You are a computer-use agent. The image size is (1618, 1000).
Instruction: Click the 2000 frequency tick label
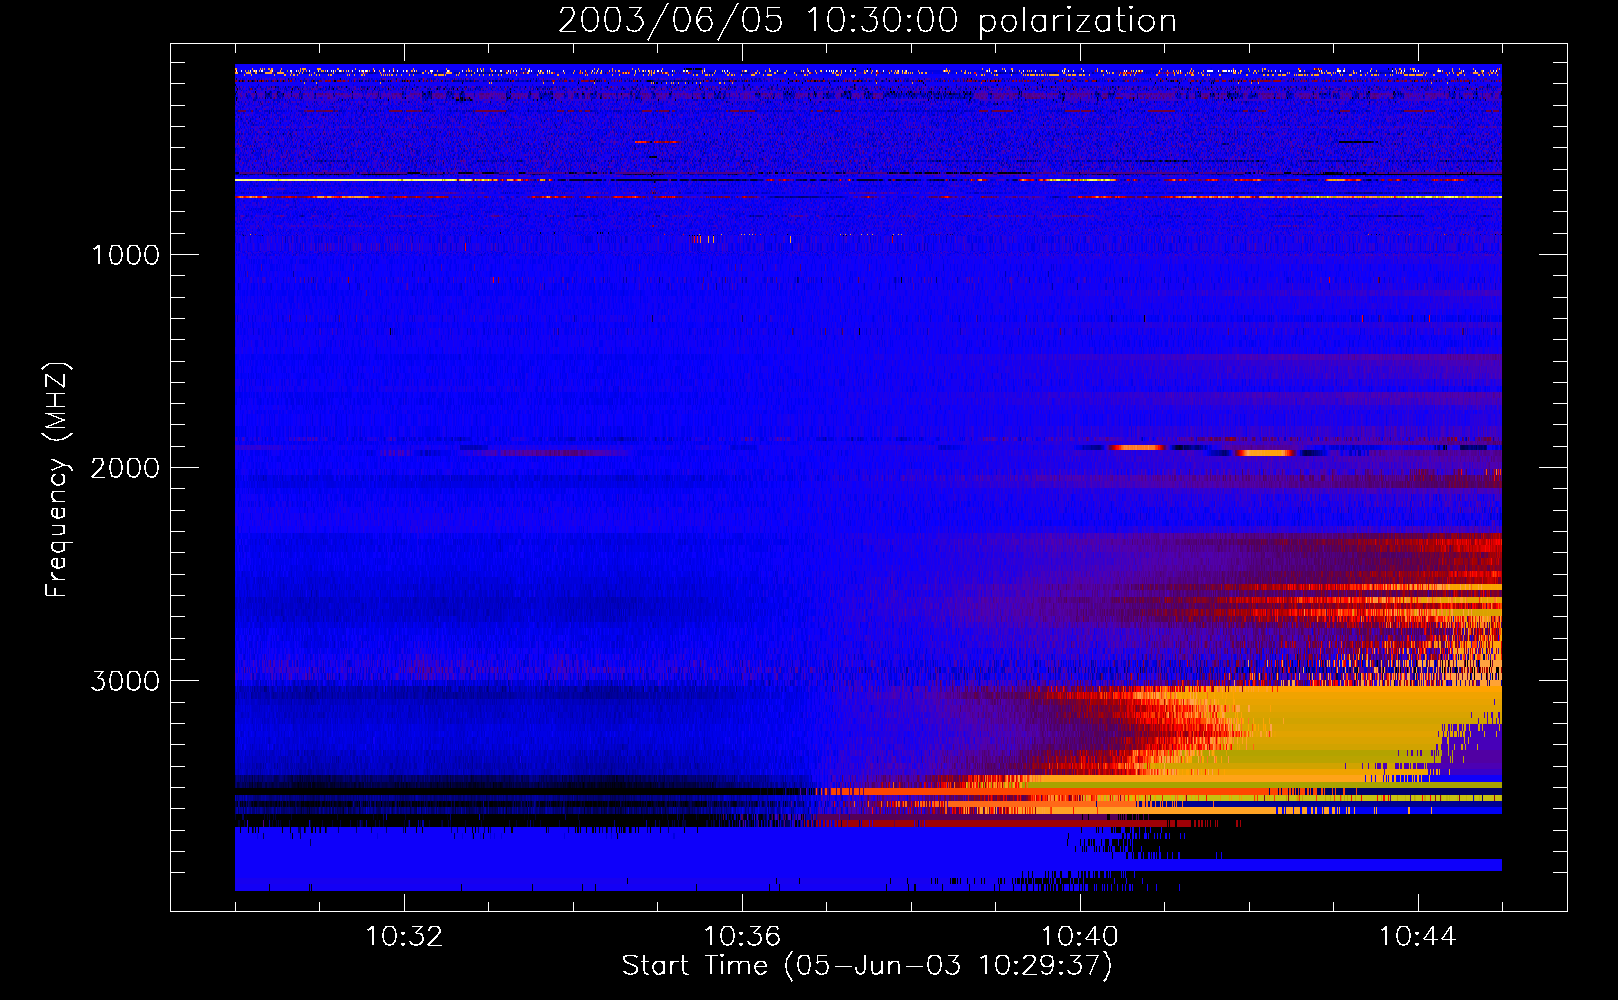pyautogui.click(x=125, y=468)
